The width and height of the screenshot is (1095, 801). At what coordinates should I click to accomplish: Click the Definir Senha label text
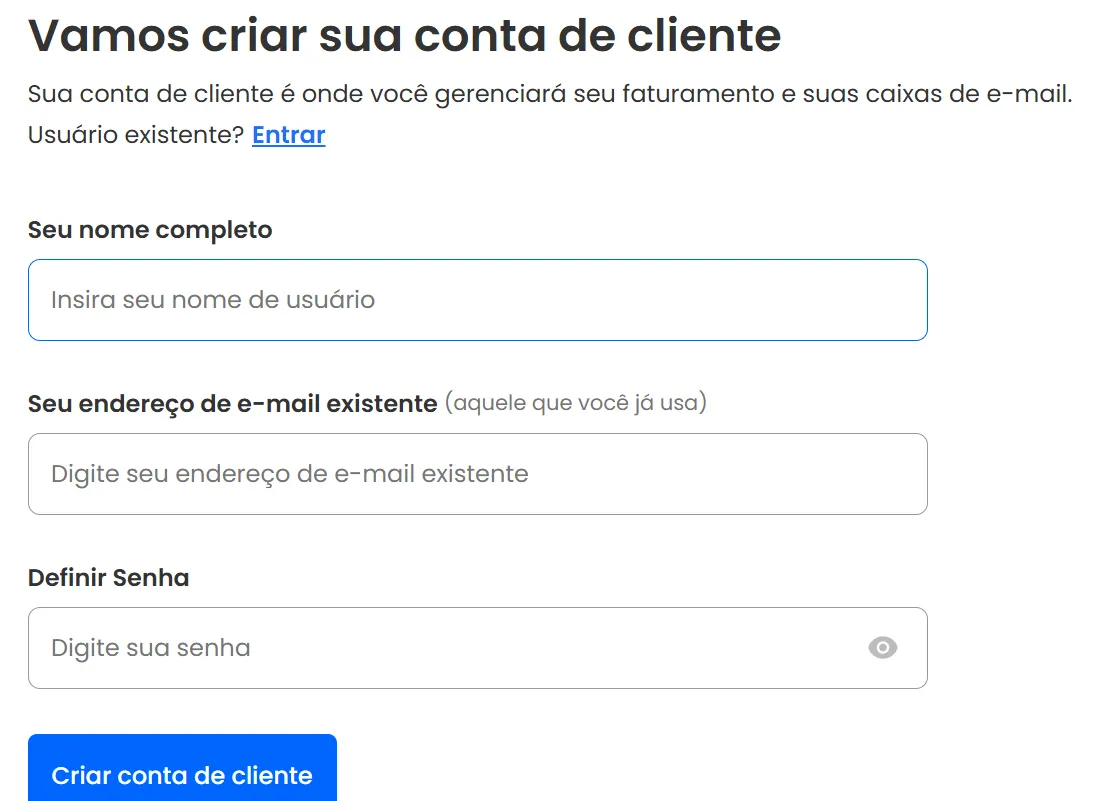pyautogui.click(x=108, y=577)
